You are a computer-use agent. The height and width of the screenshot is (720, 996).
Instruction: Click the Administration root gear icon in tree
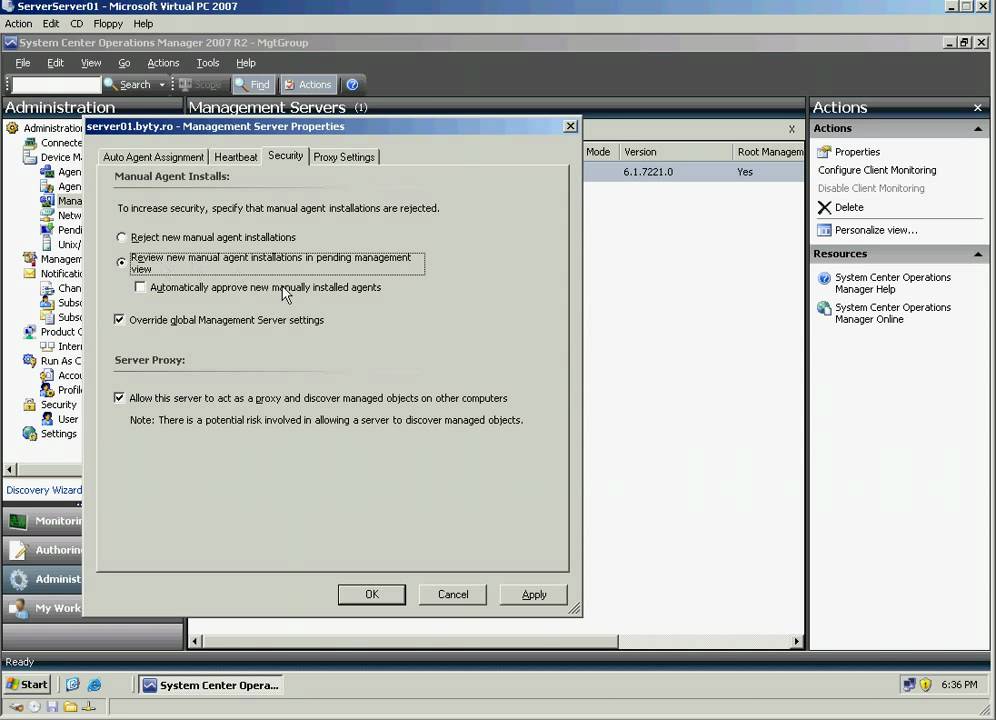pyautogui.click(x=12, y=128)
